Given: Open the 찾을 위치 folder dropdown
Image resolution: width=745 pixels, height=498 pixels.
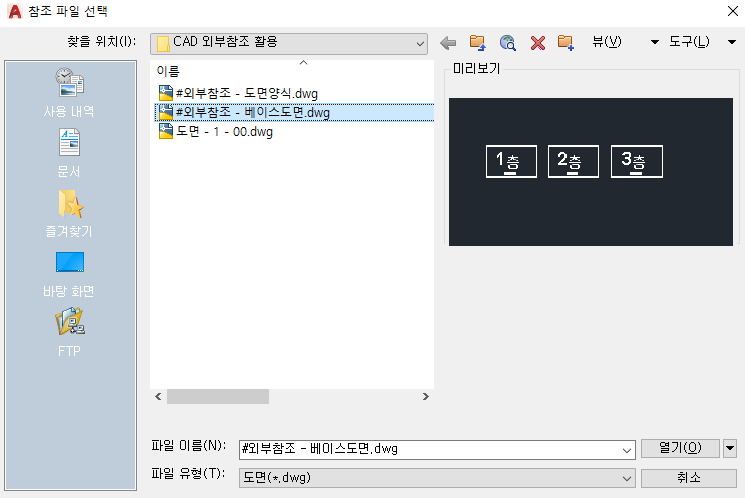Looking at the screenshot, I should coord(289,43).
